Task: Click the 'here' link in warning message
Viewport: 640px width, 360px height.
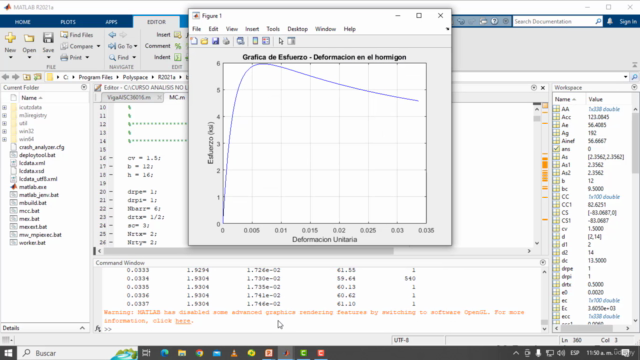Action: point(183,321)
